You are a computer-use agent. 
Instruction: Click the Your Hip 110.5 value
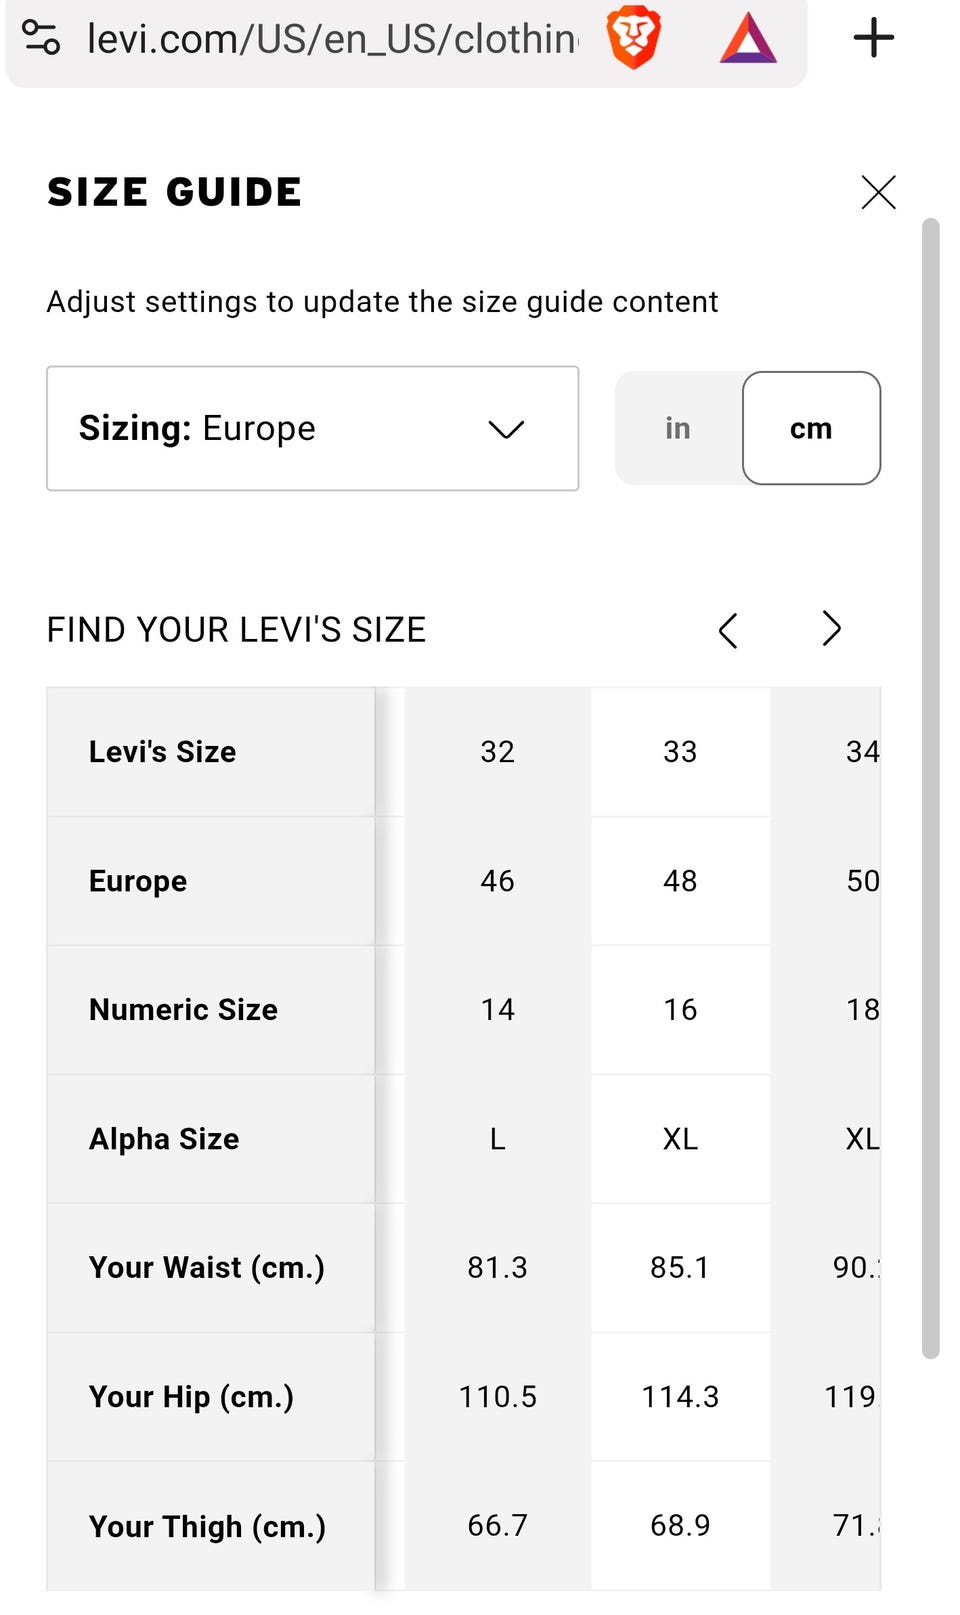pyautogui.click(x=497, y=1397)
